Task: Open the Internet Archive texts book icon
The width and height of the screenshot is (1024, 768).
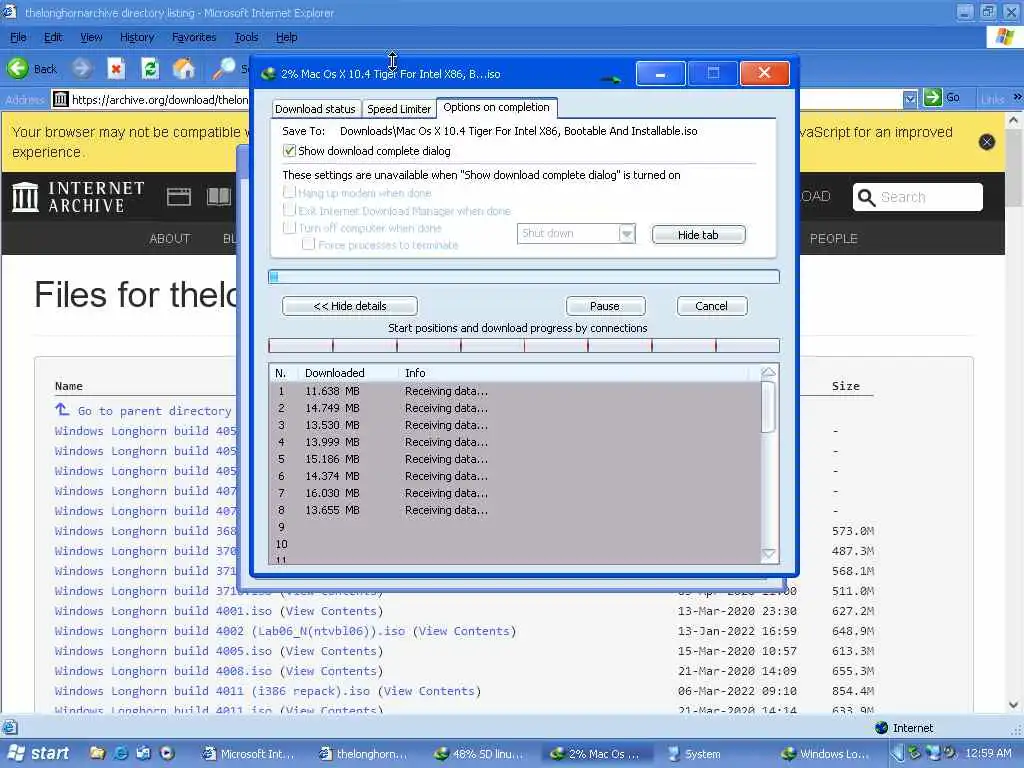Action: pos(219,197)
